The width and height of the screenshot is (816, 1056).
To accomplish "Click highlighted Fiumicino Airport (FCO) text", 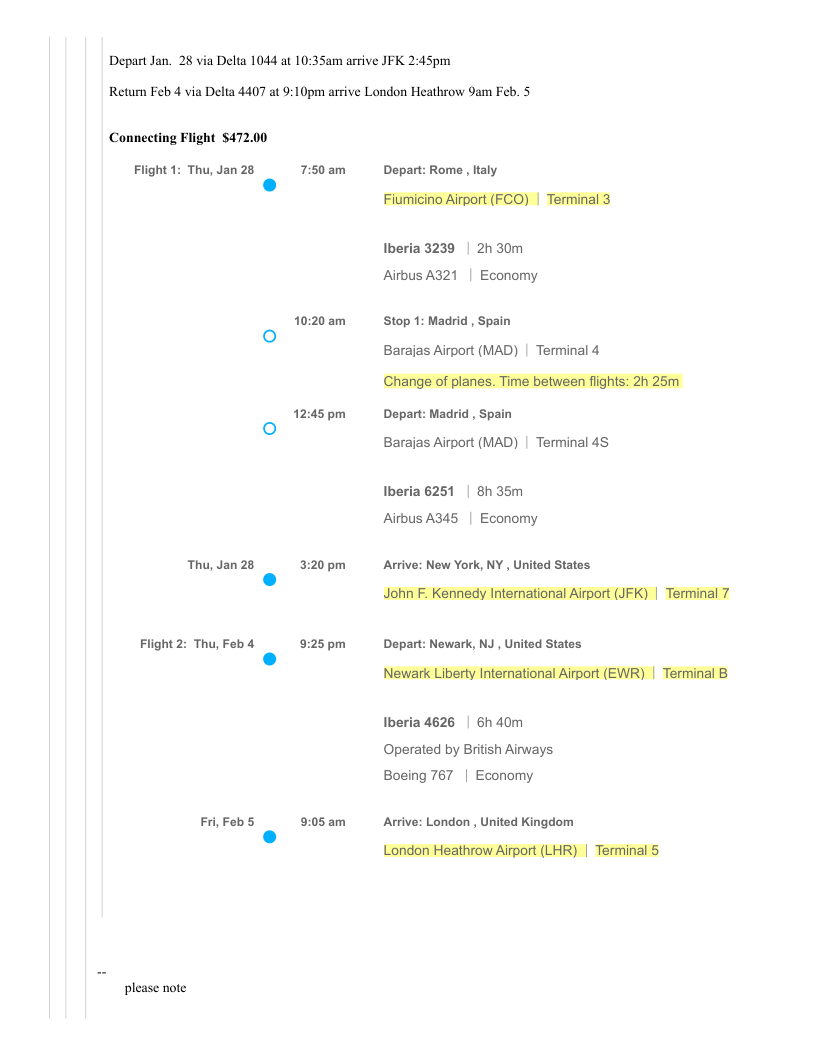I will tap(456, 200).
